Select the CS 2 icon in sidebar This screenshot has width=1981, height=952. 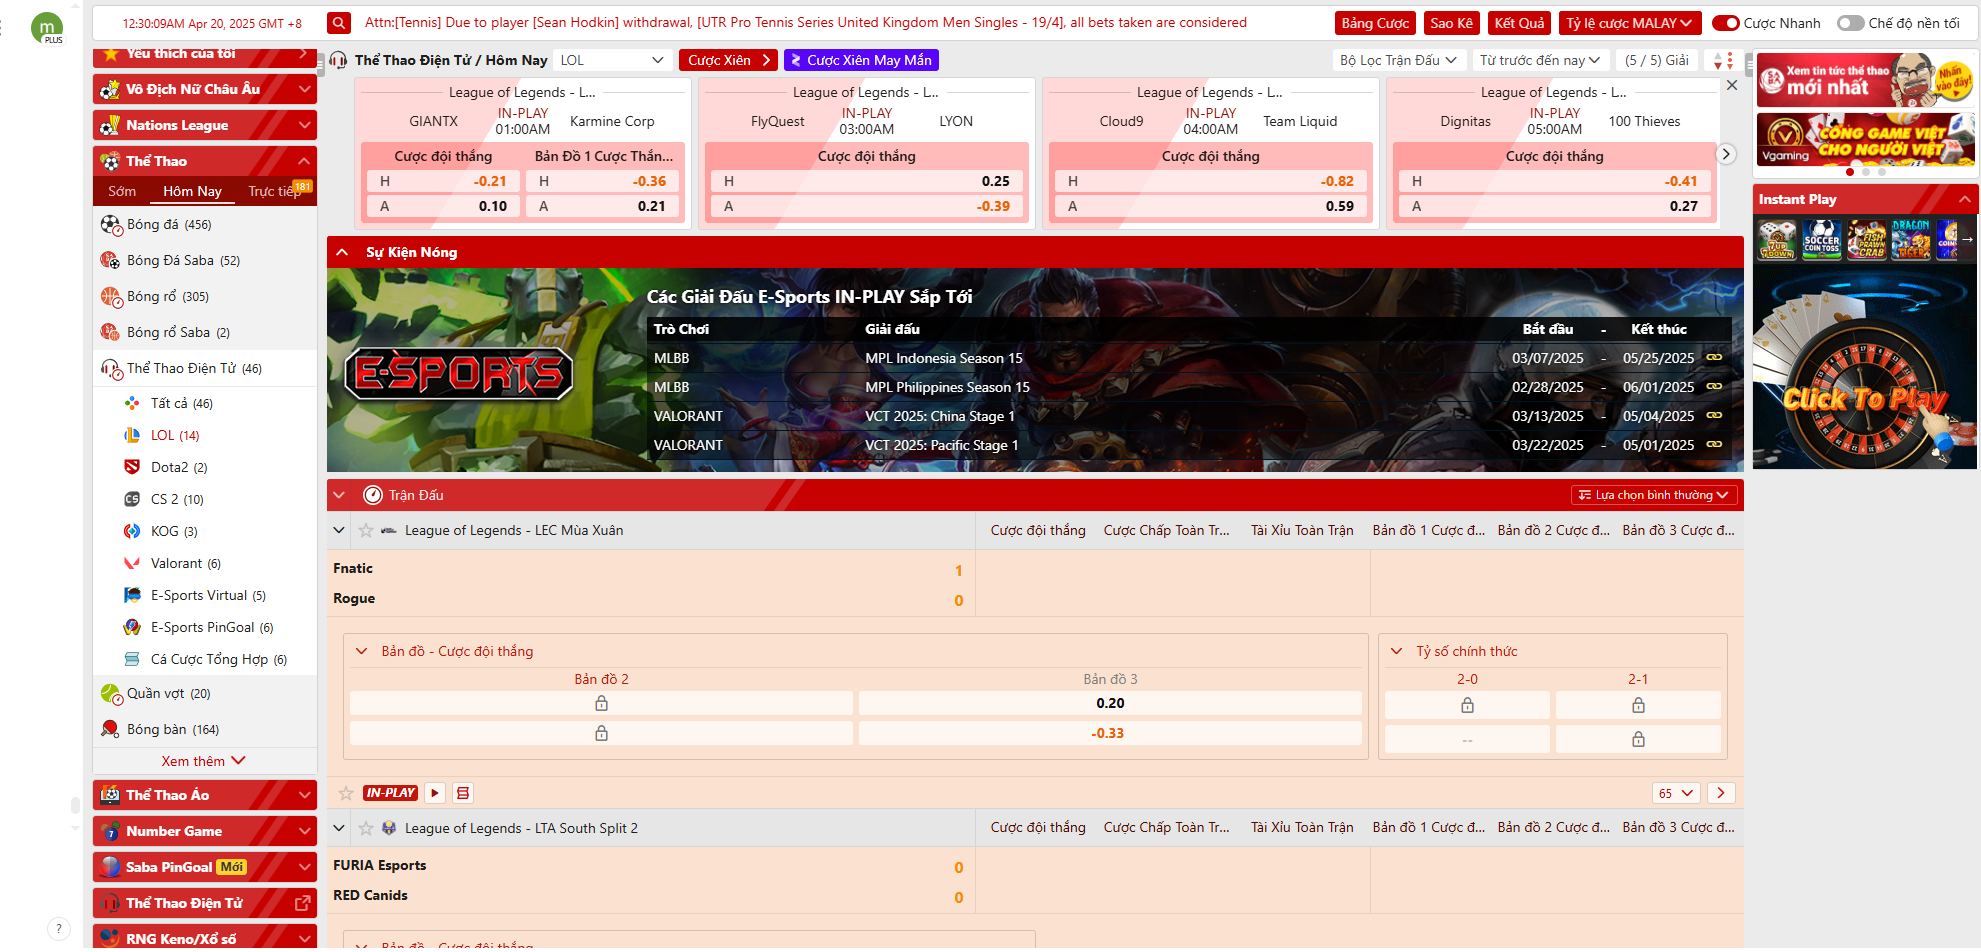point(132,499)
